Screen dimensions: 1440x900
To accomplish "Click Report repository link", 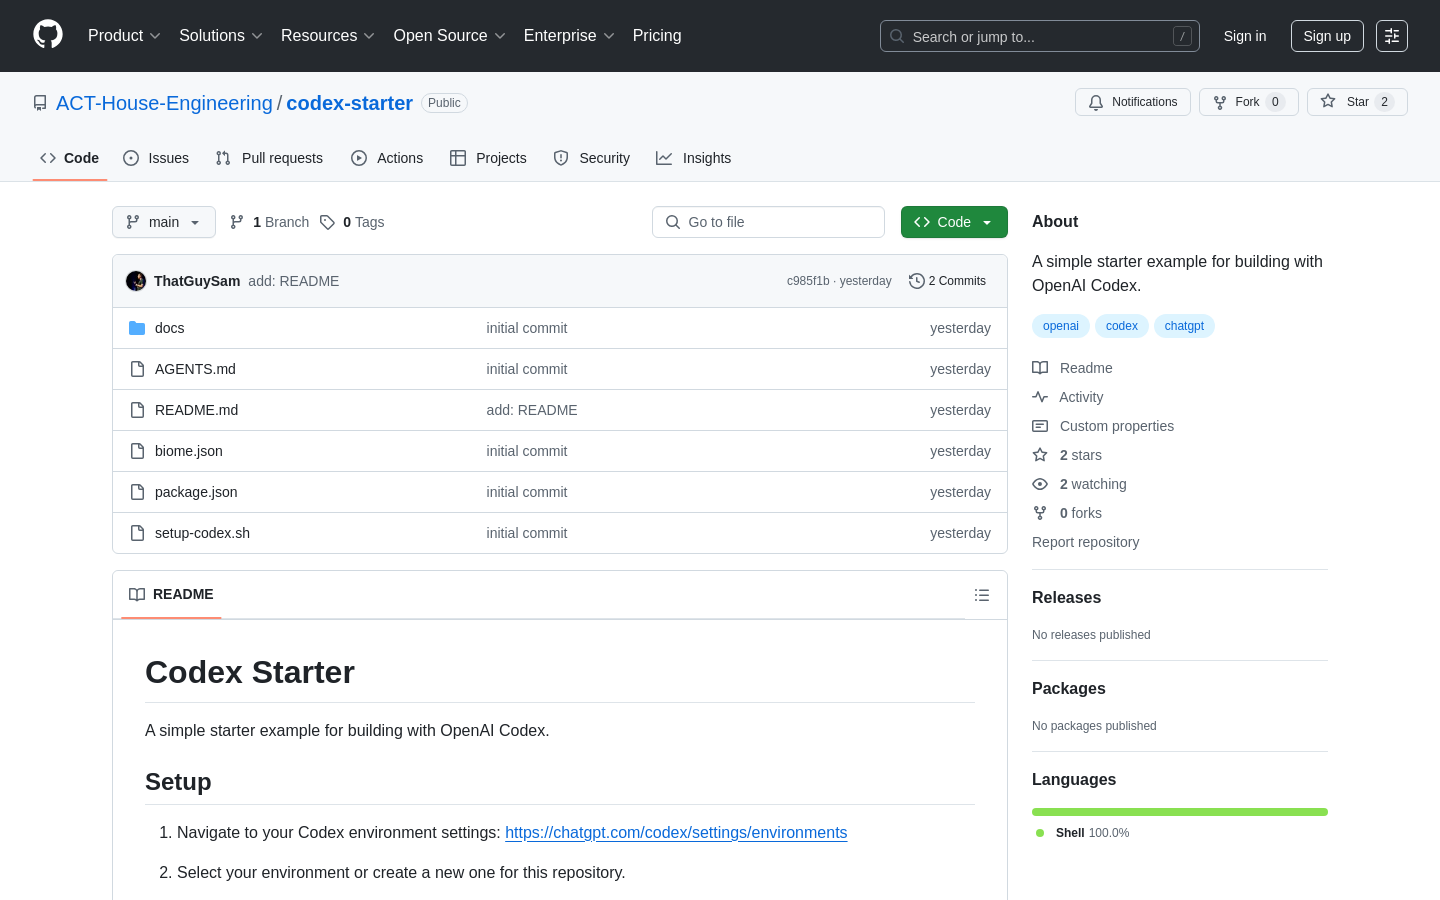I will pos(1085,542).
